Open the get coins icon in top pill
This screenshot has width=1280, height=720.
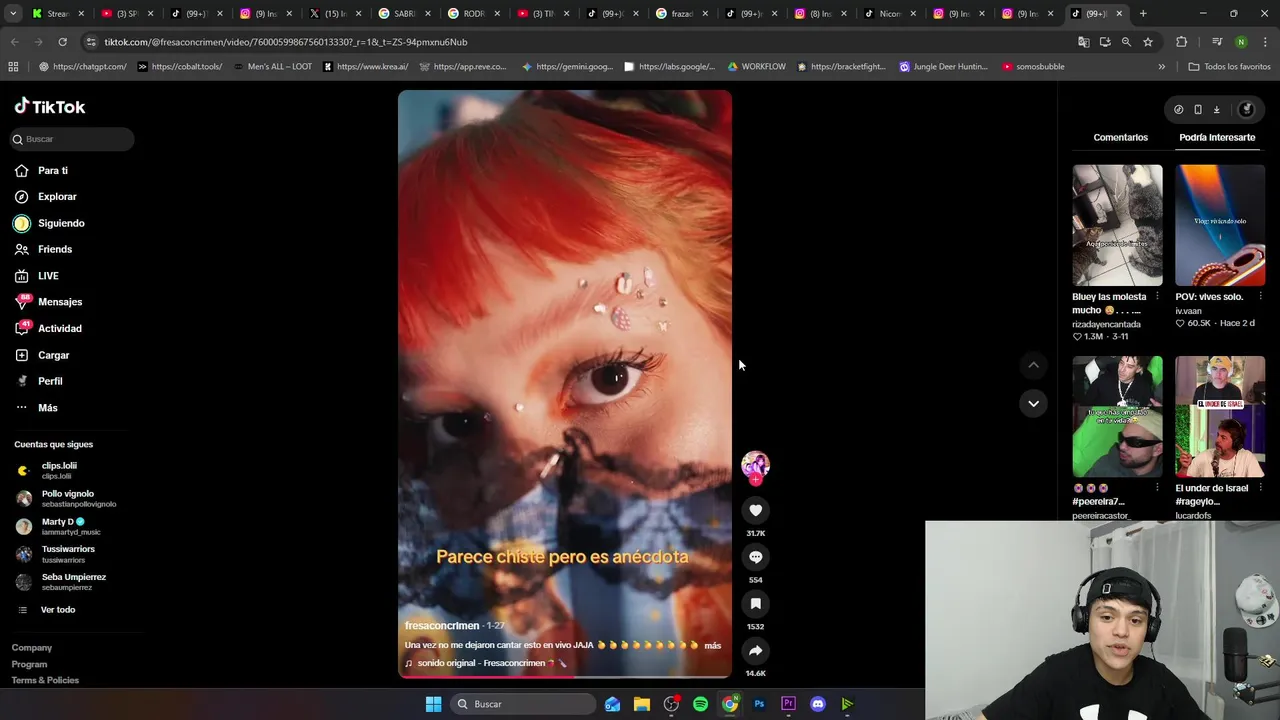coord(1178,110)
